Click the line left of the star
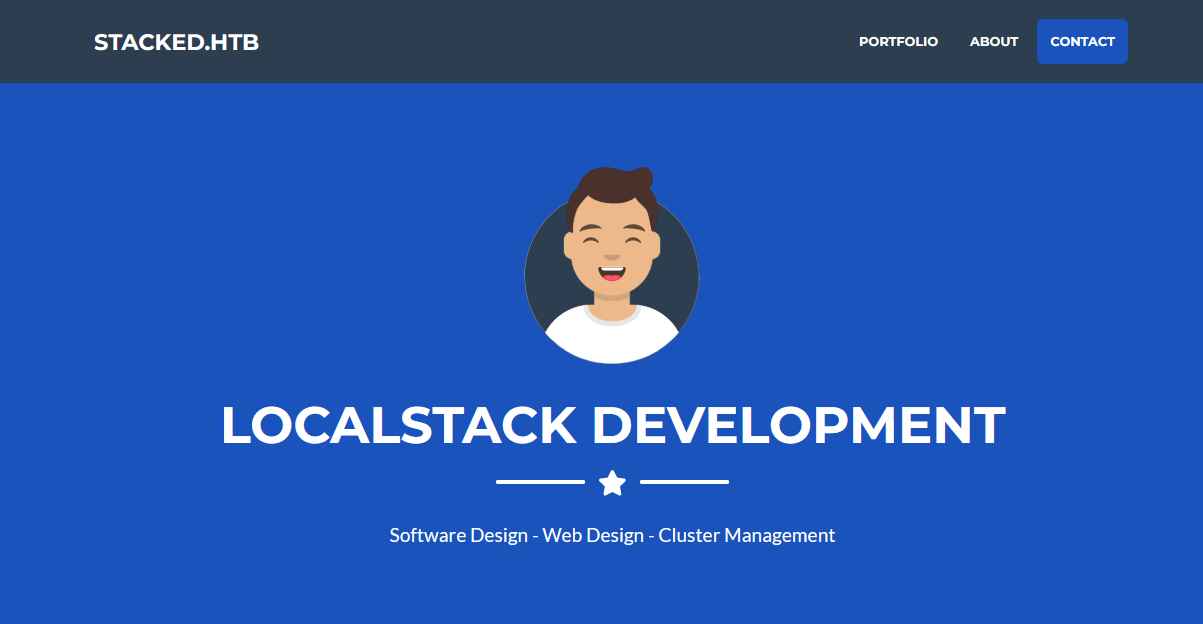 tap(540, 482)
